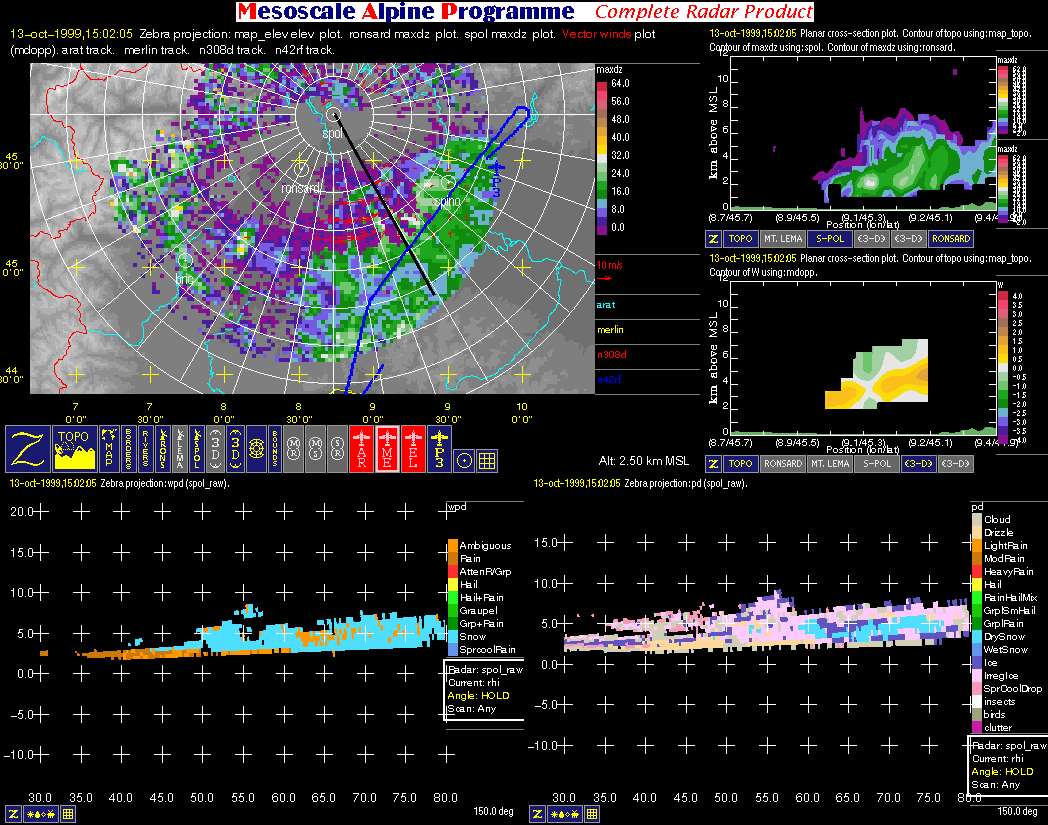The height and width of the screenshot is (825, 1048).
Task: Select the TOPO terrain icon in main toolbar
Action: click(74, 448)
